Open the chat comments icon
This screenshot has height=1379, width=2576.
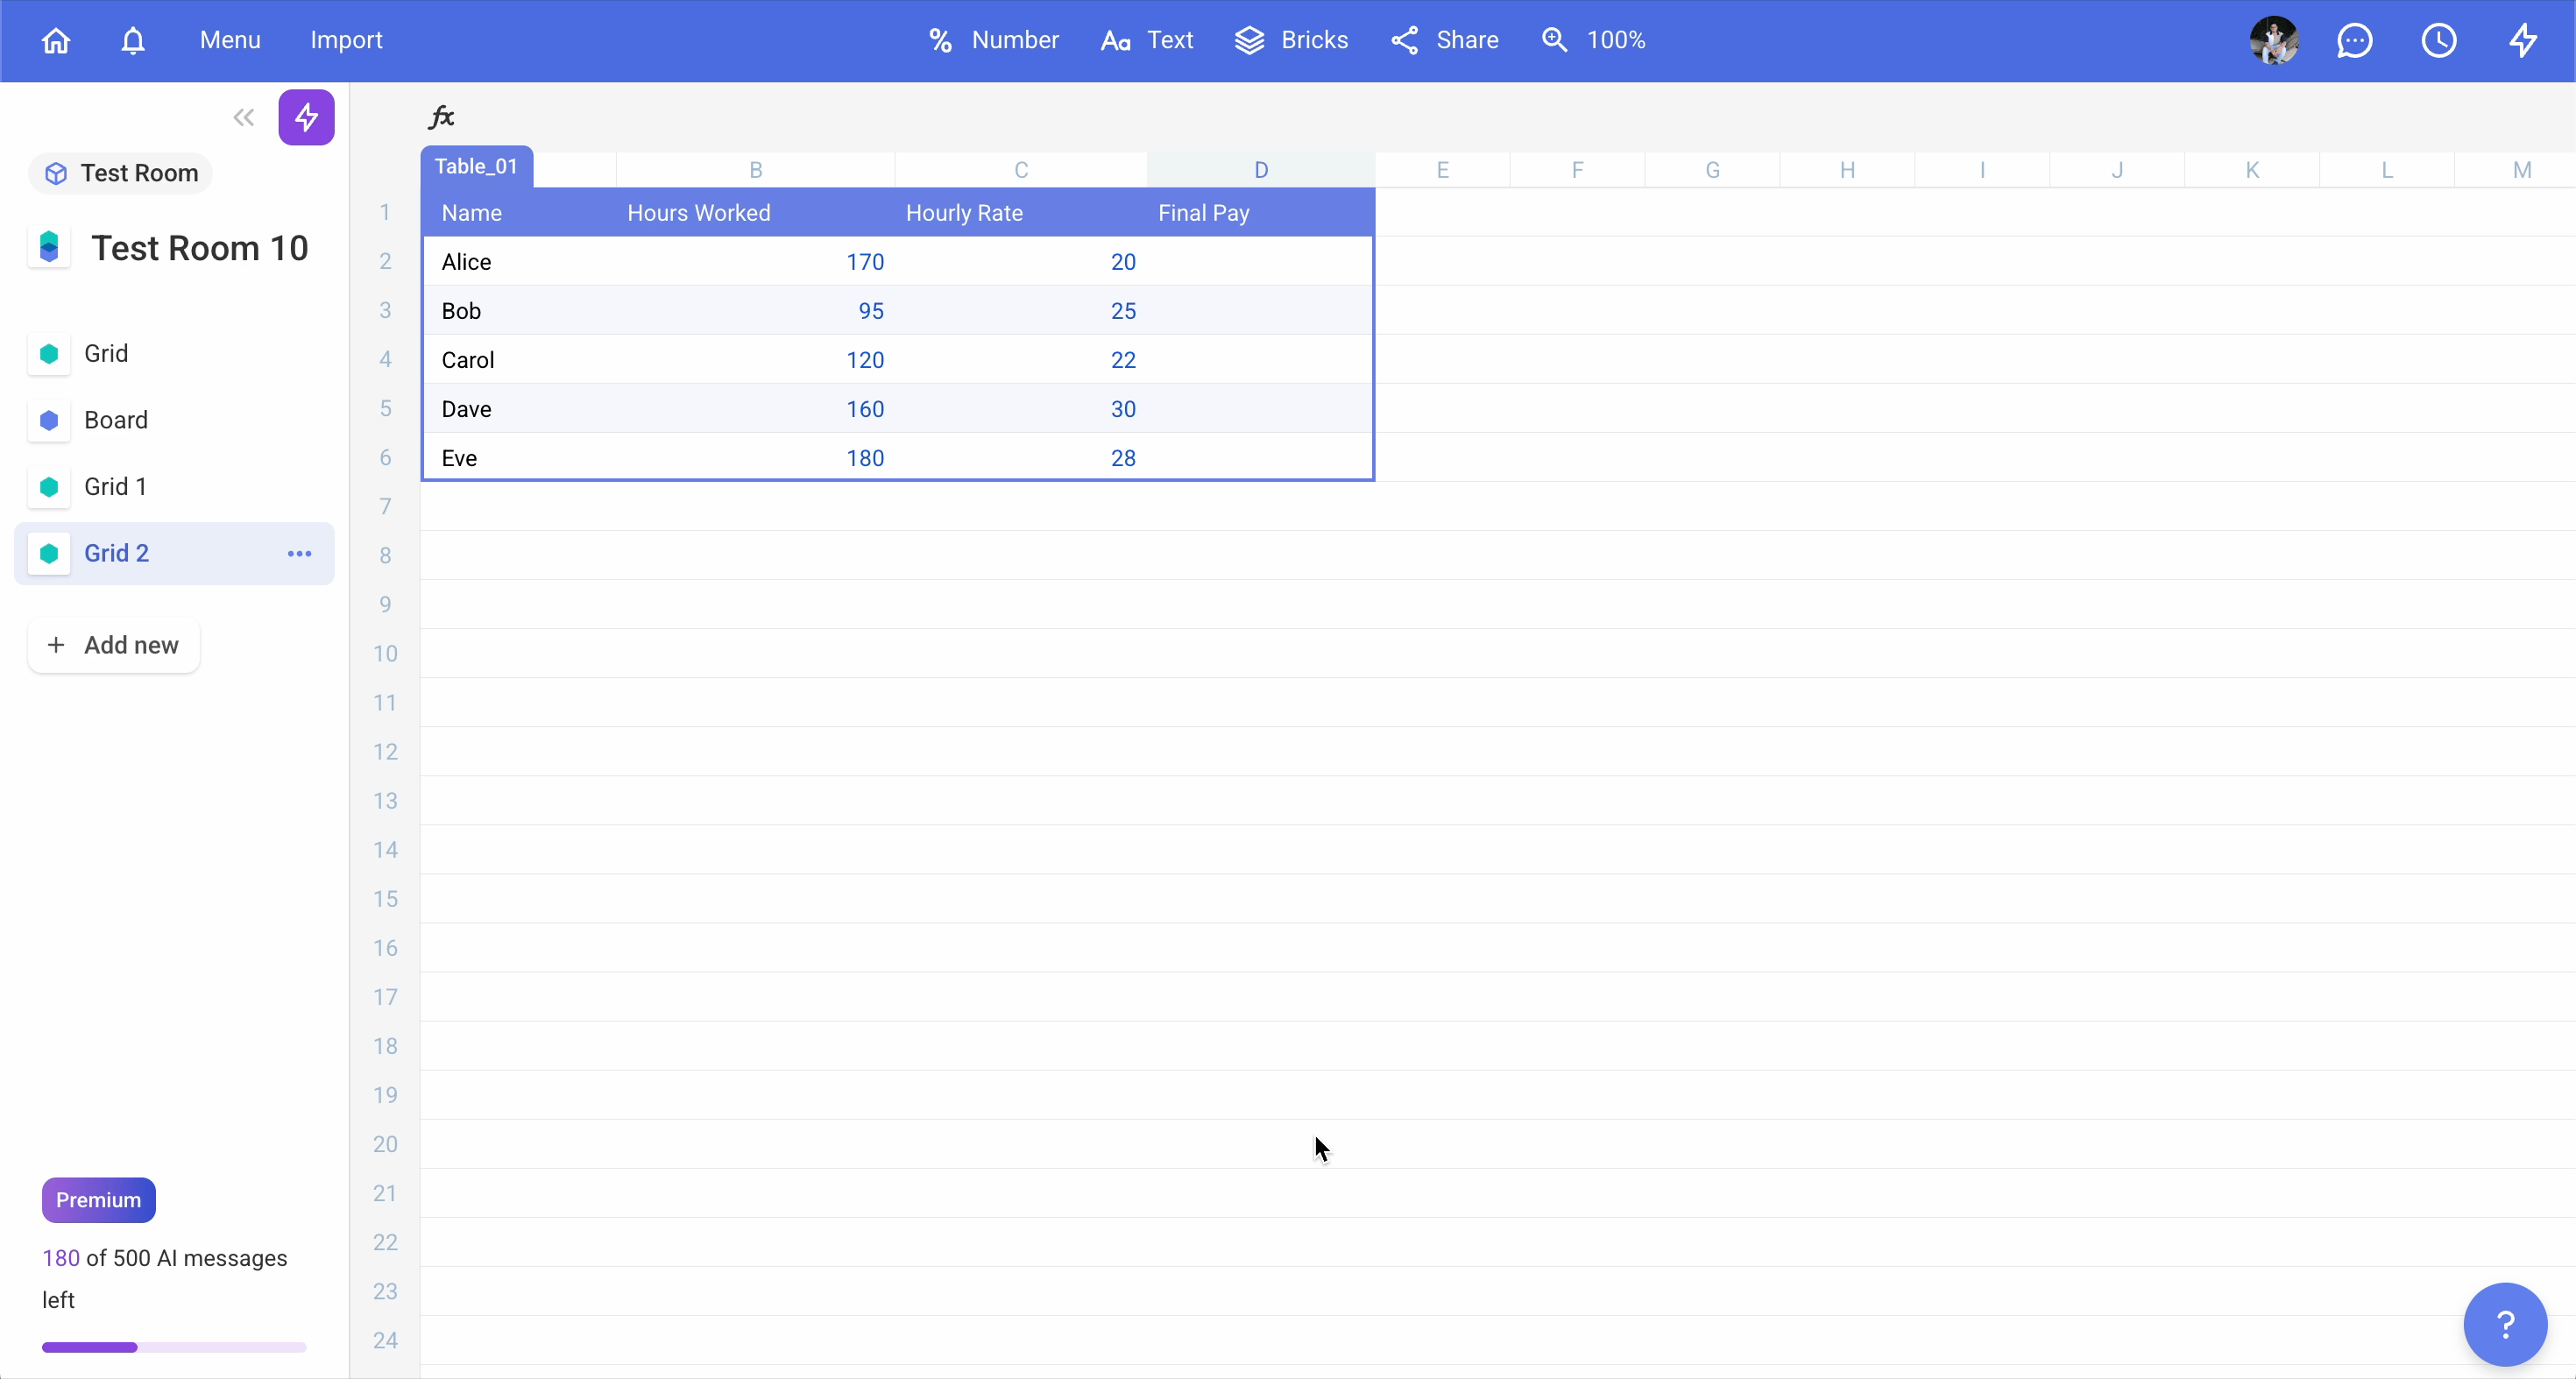coord(2354,40)
